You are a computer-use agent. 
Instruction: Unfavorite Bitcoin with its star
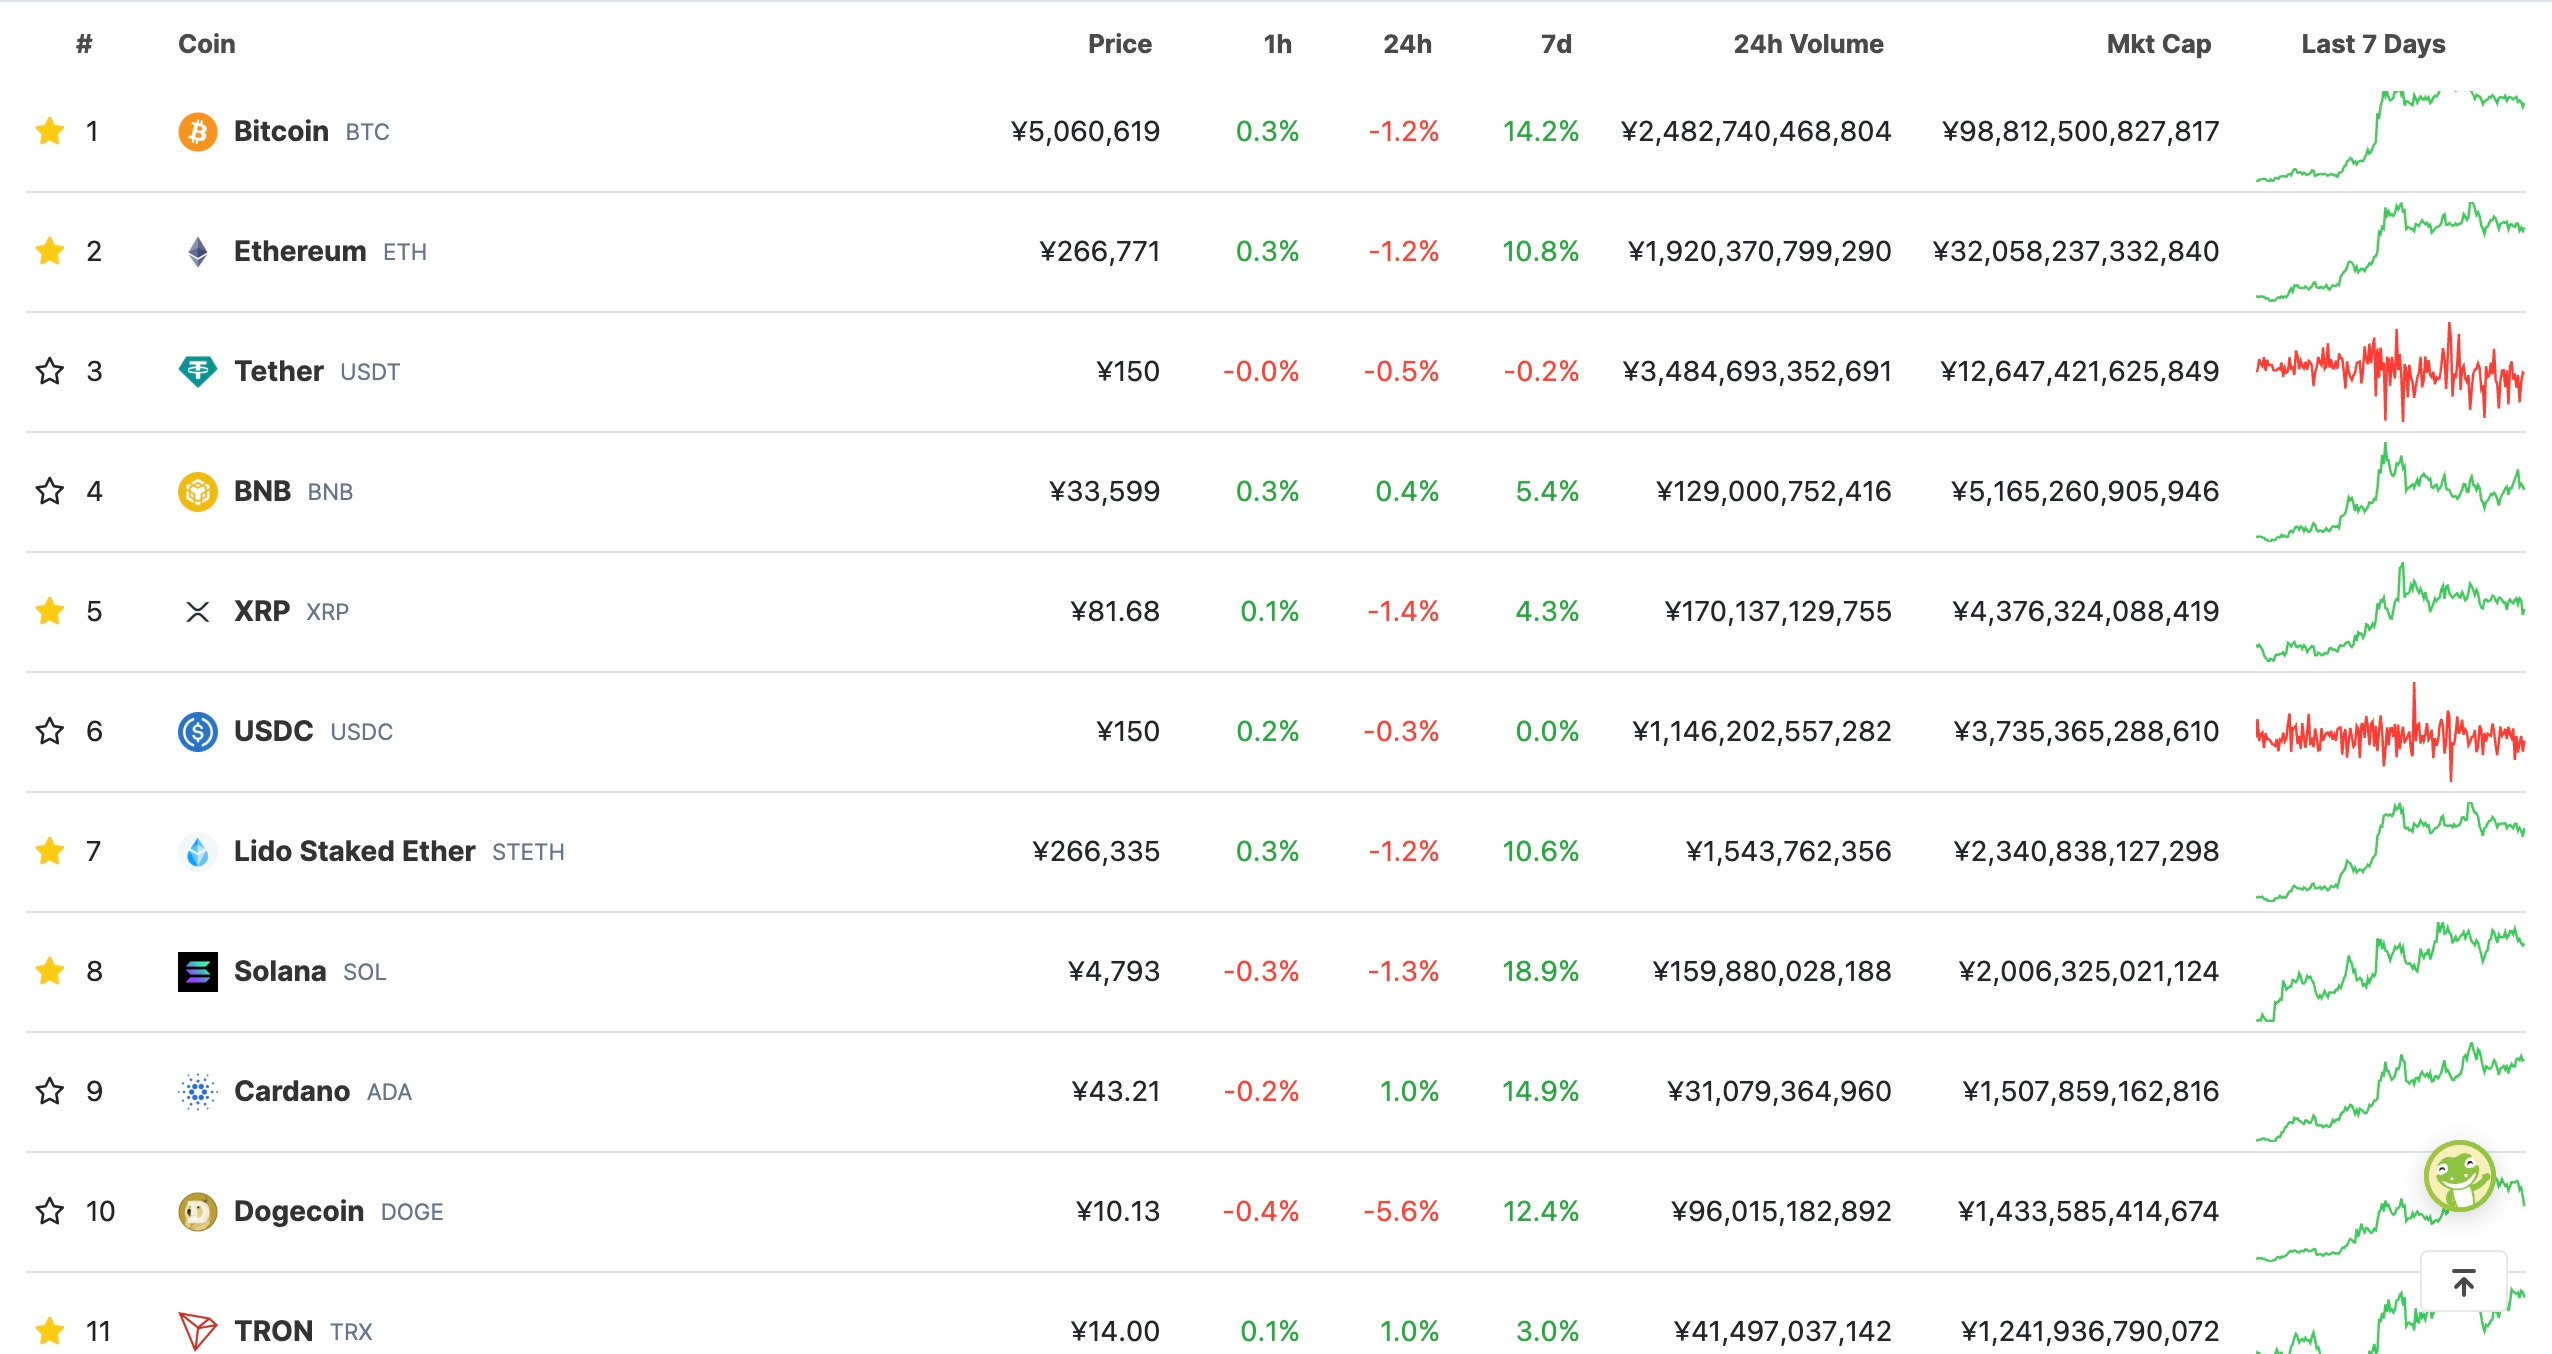[x=49, y=131]
